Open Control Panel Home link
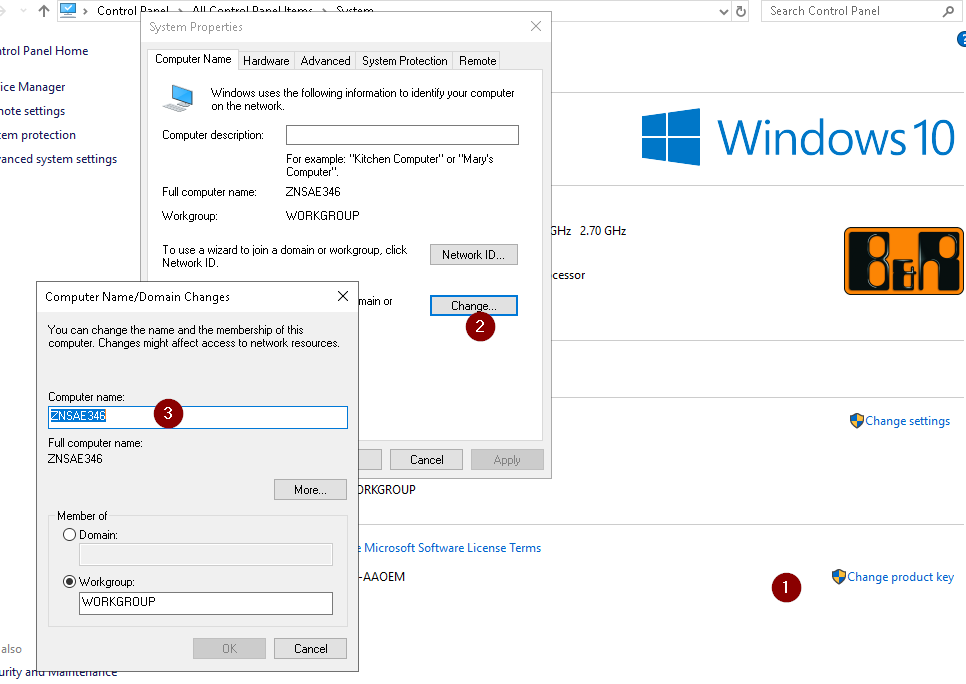 pos(44,51)
